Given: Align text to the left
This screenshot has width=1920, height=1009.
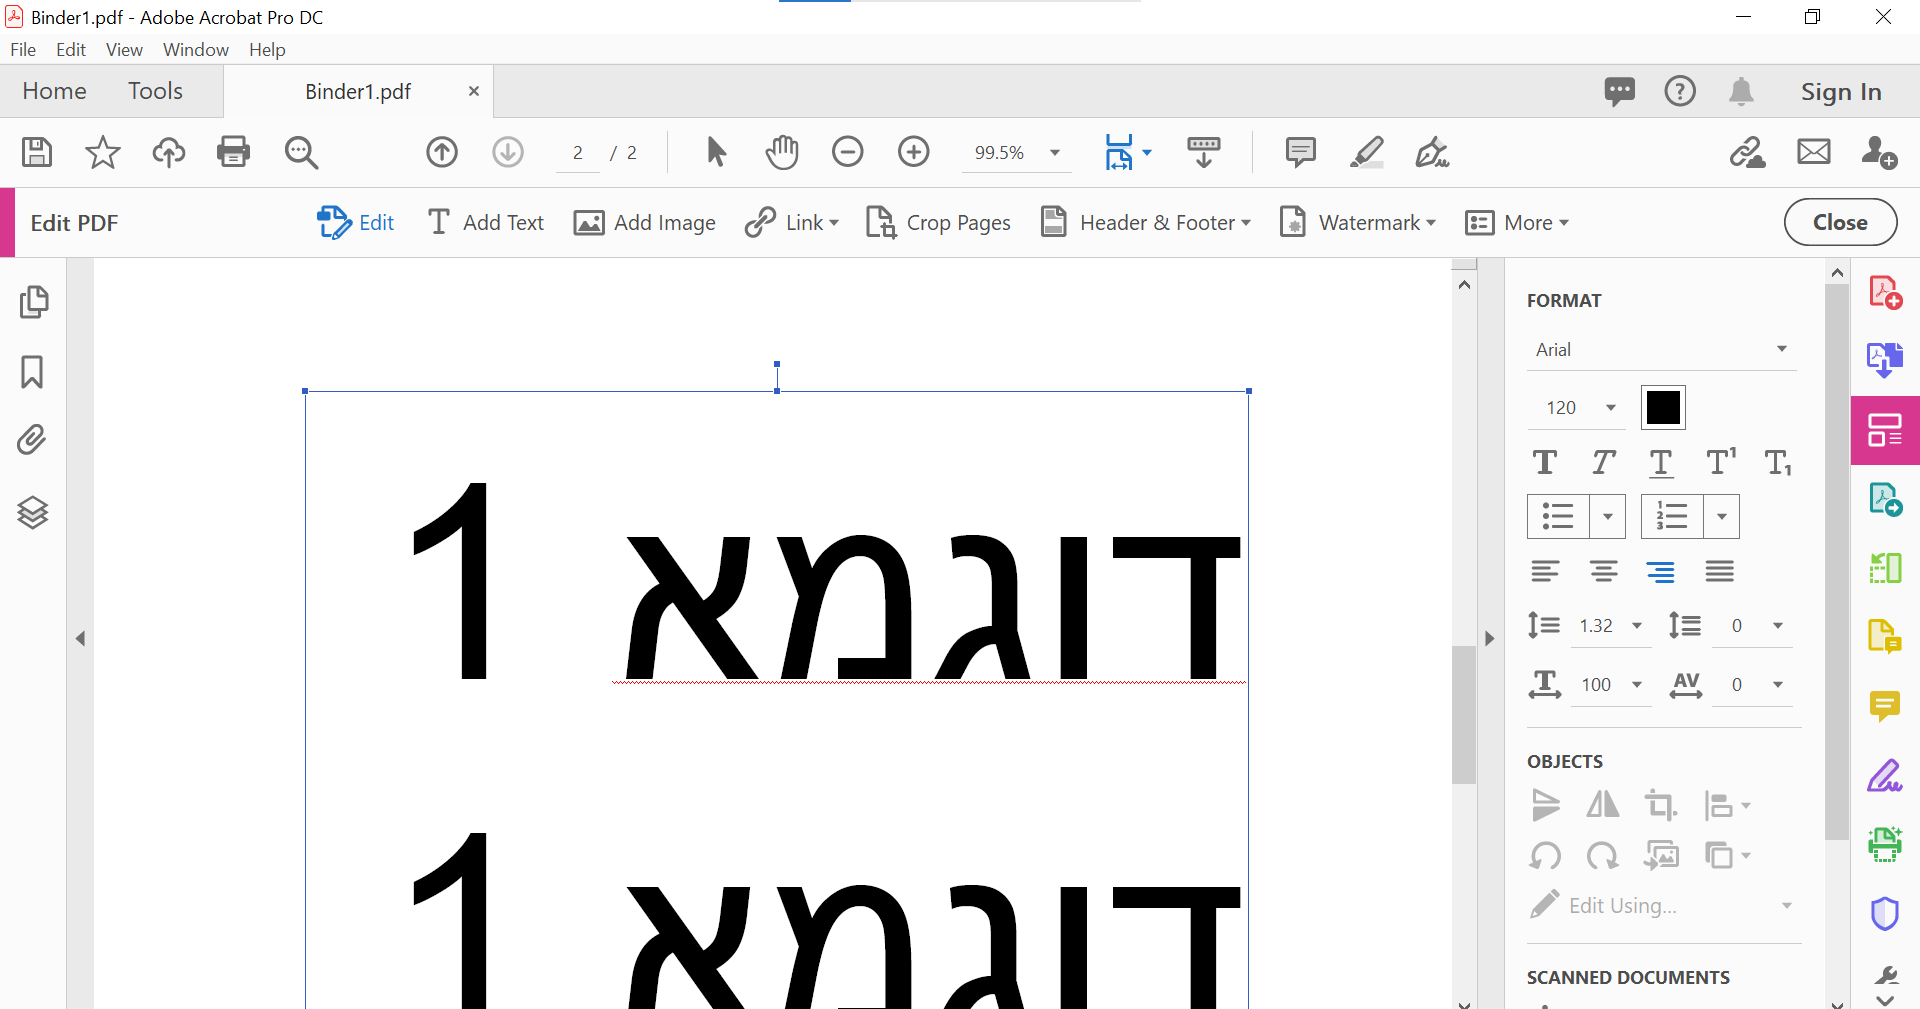Looking at the screenshot, I should [1545, 571].
